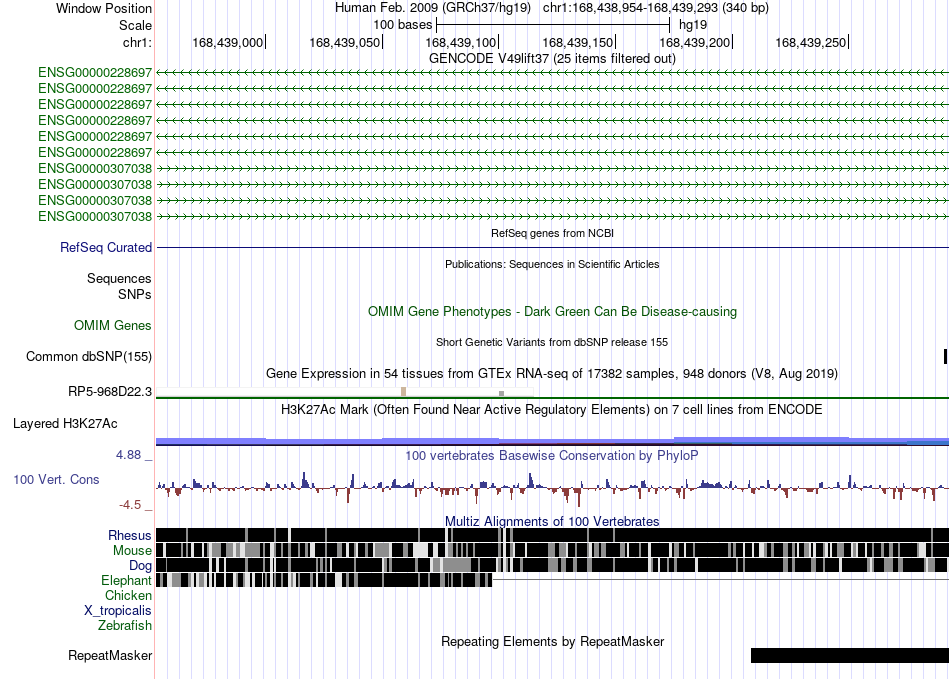Click the RefSeq Curated track label
This screenshot has height=679, width=950.
(106, 248)
